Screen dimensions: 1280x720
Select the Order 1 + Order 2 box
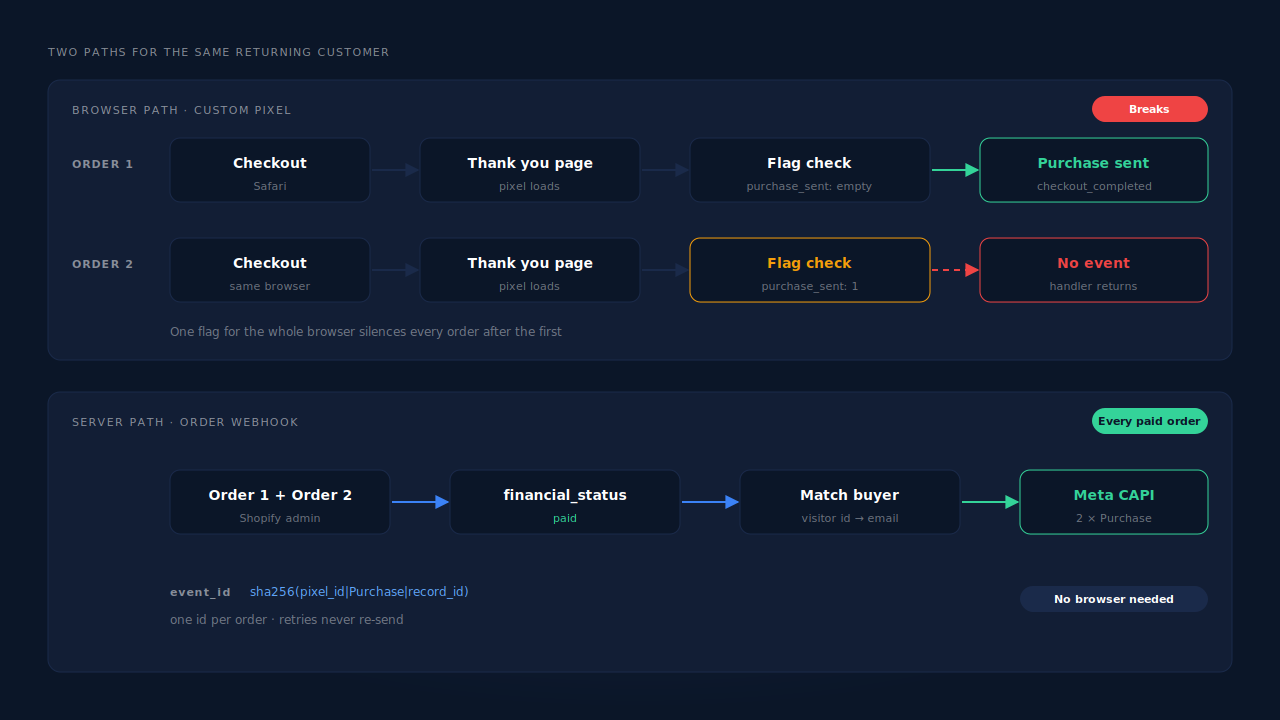point(280,502)
